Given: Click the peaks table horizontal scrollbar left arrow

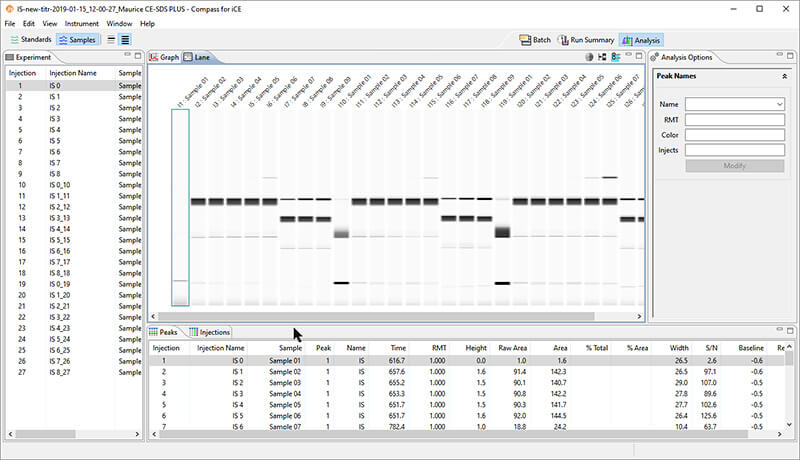Looking at the screenshot, I should coord(155,434).
